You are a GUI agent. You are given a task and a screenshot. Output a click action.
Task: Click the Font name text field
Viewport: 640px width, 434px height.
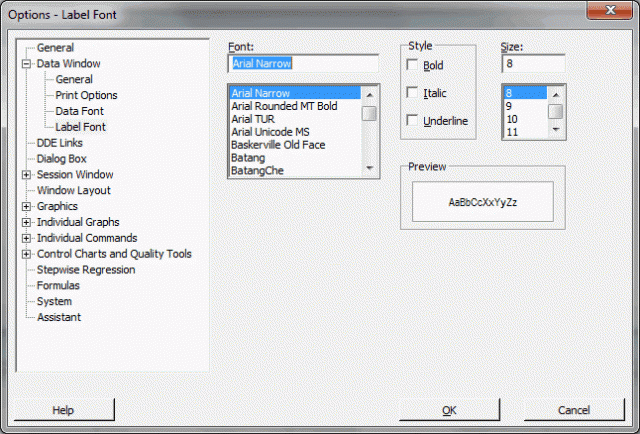302,64
